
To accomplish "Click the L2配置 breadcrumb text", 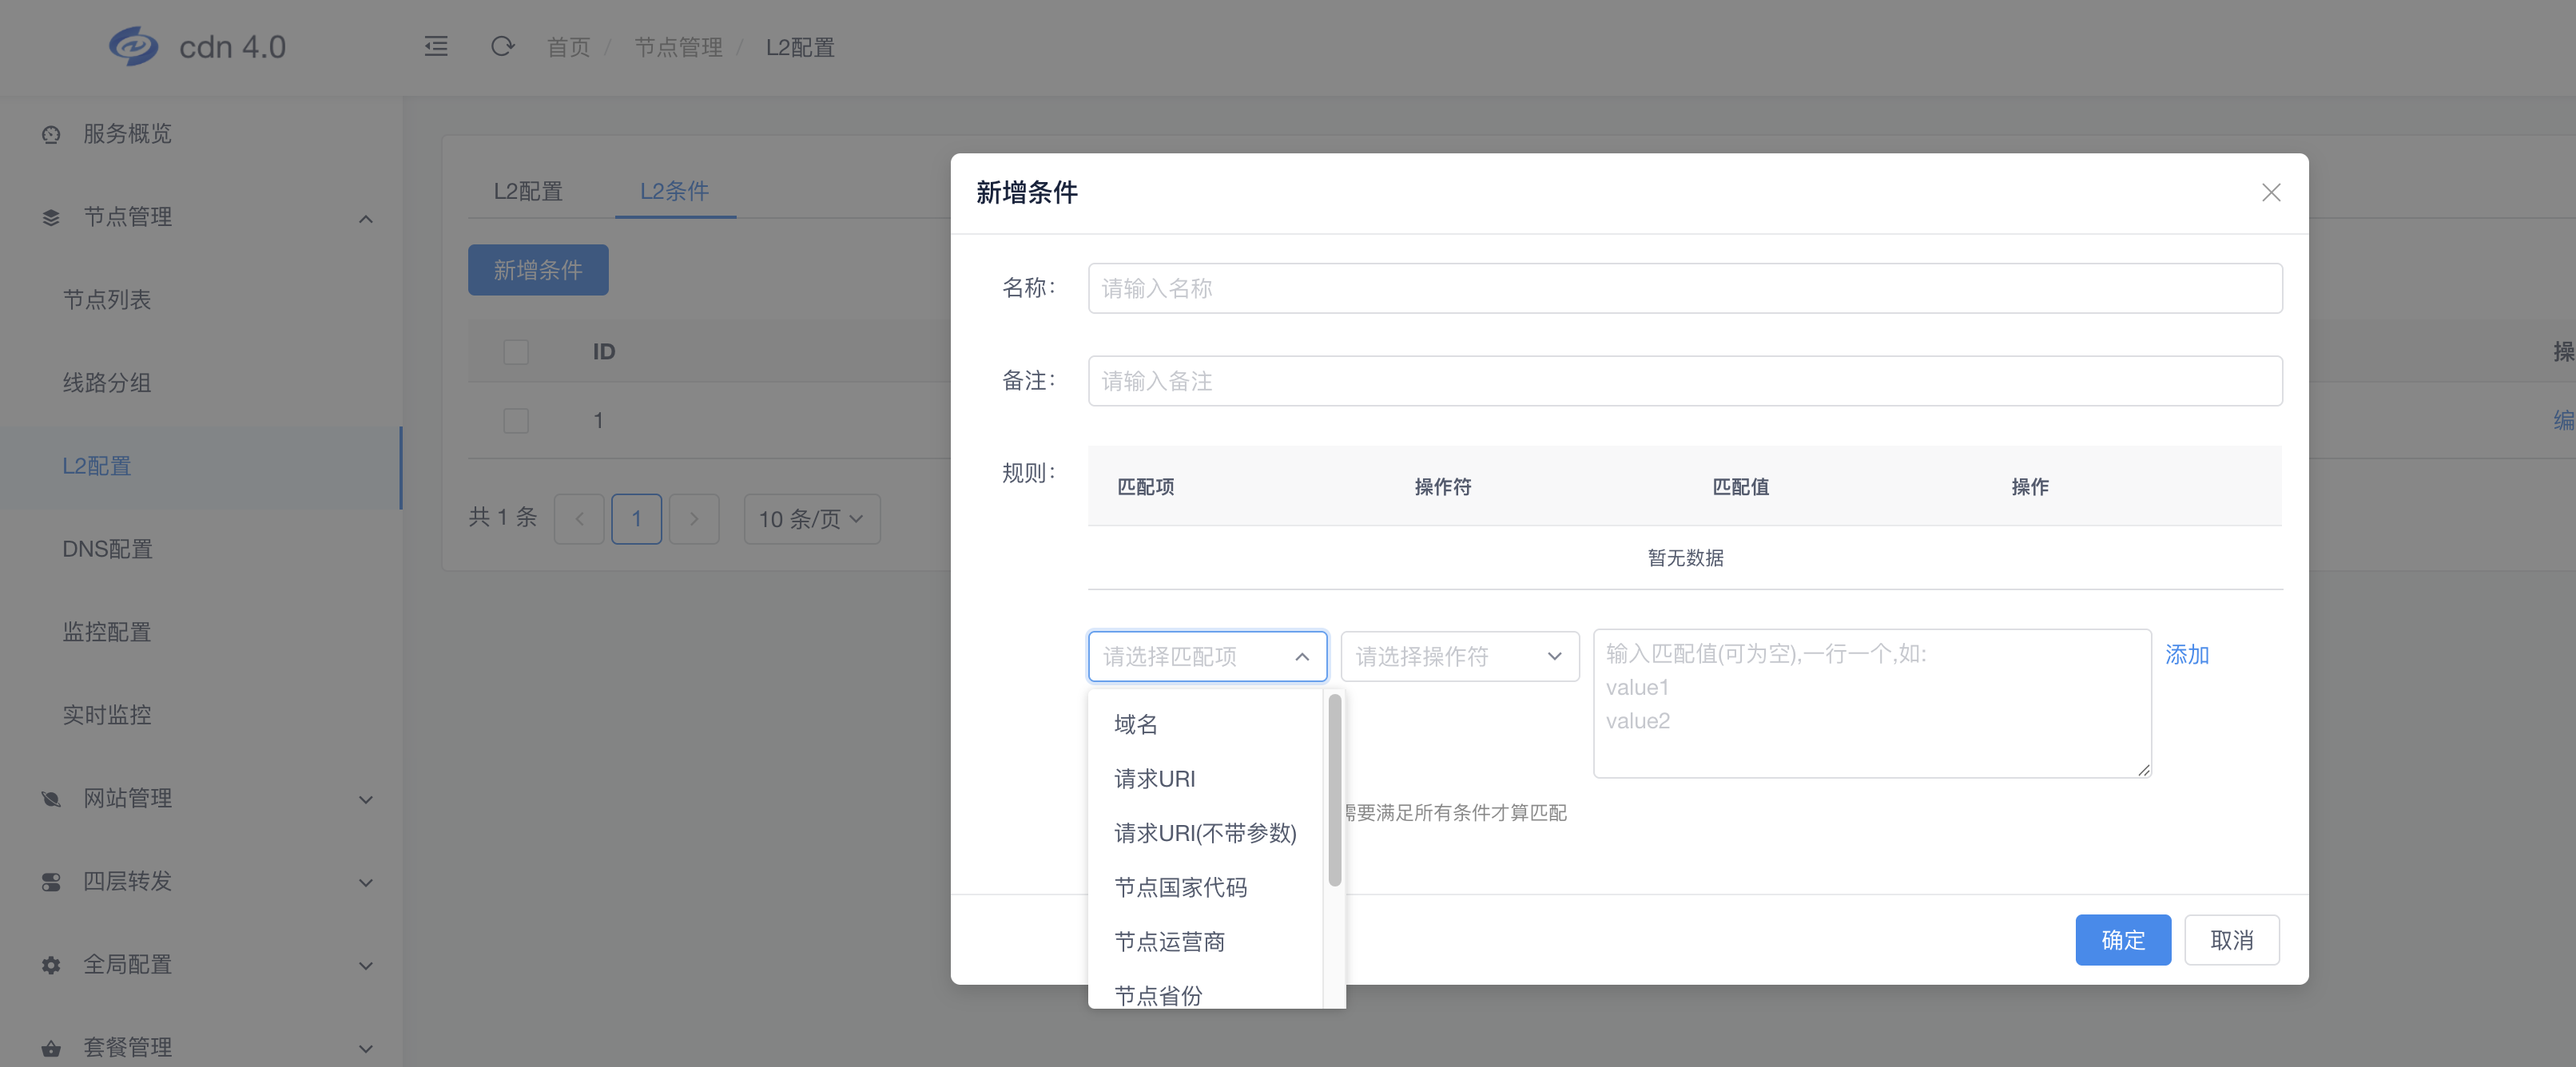I will [x=800, y=47].
